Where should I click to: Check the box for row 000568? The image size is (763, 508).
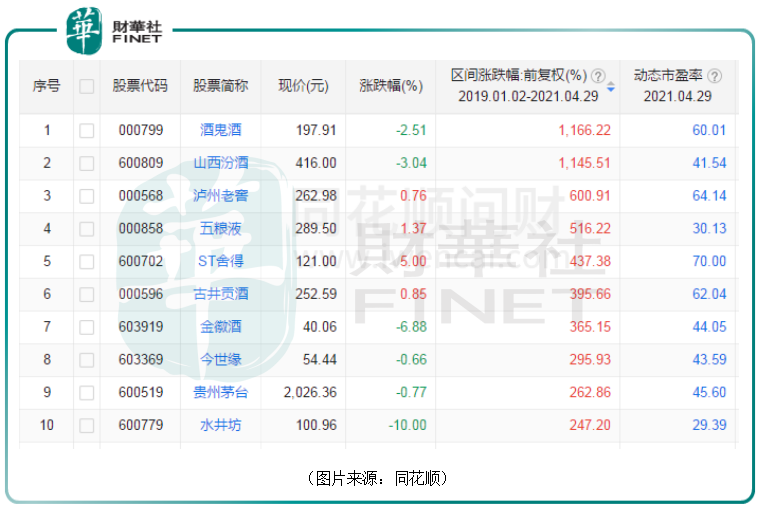(x=87, y=196)
